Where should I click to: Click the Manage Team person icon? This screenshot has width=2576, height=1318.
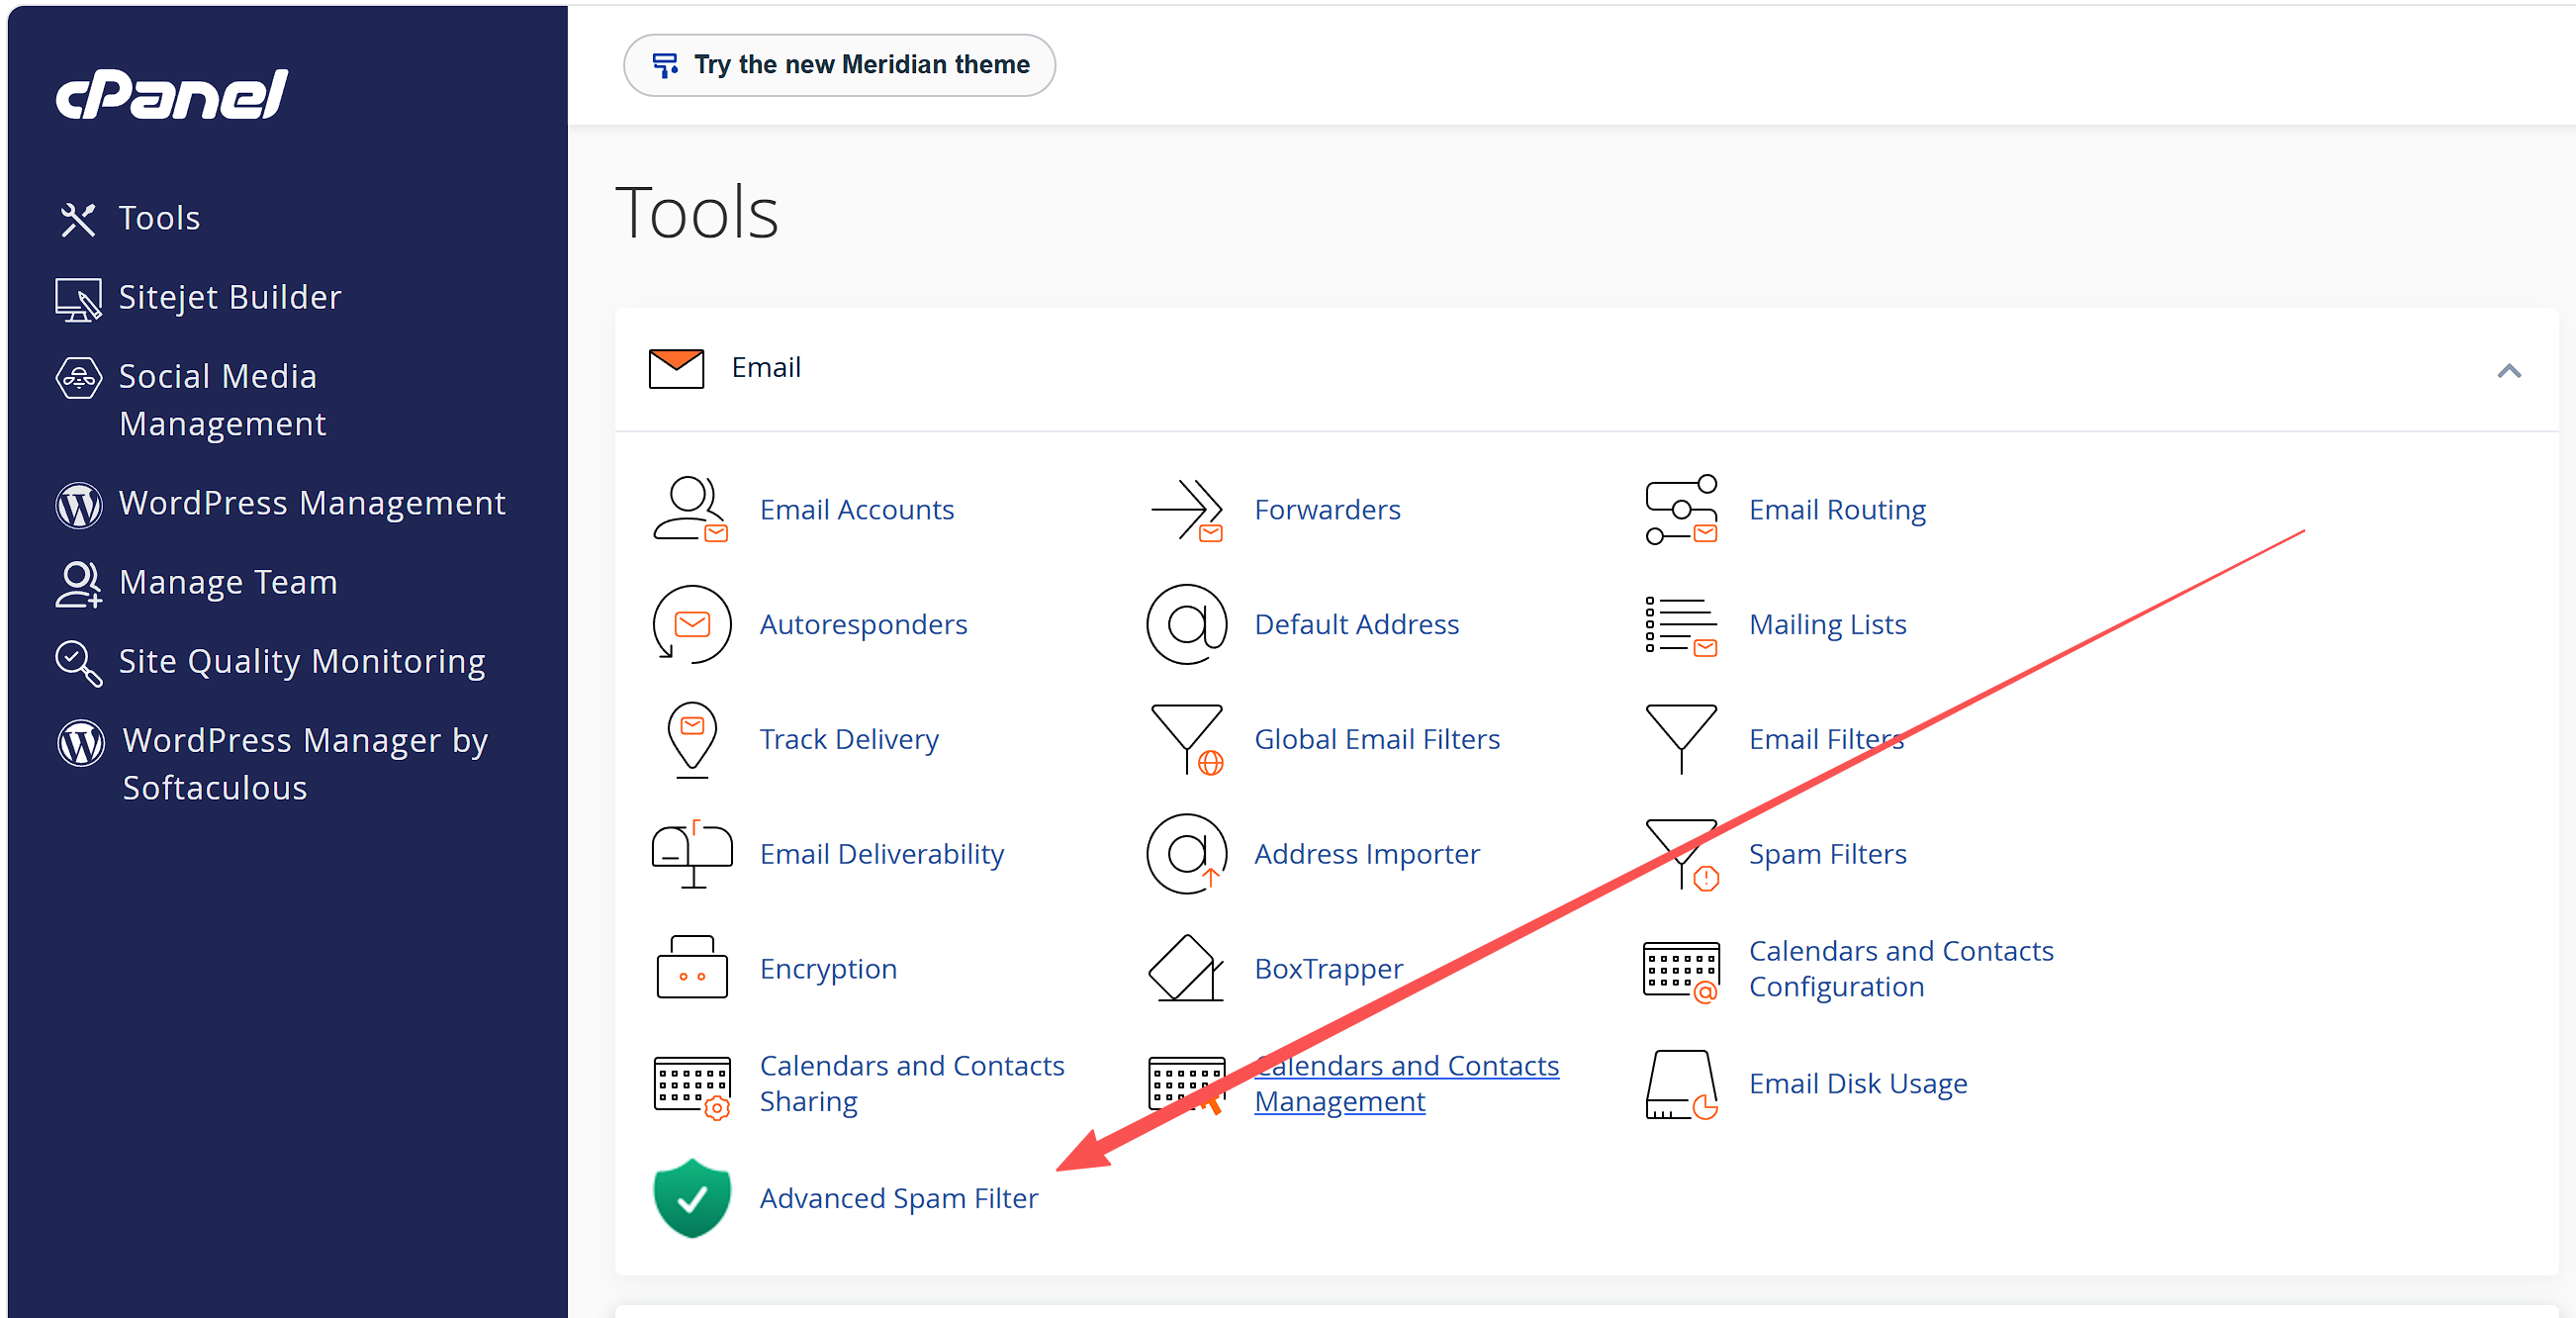click(x=78, y=584)
